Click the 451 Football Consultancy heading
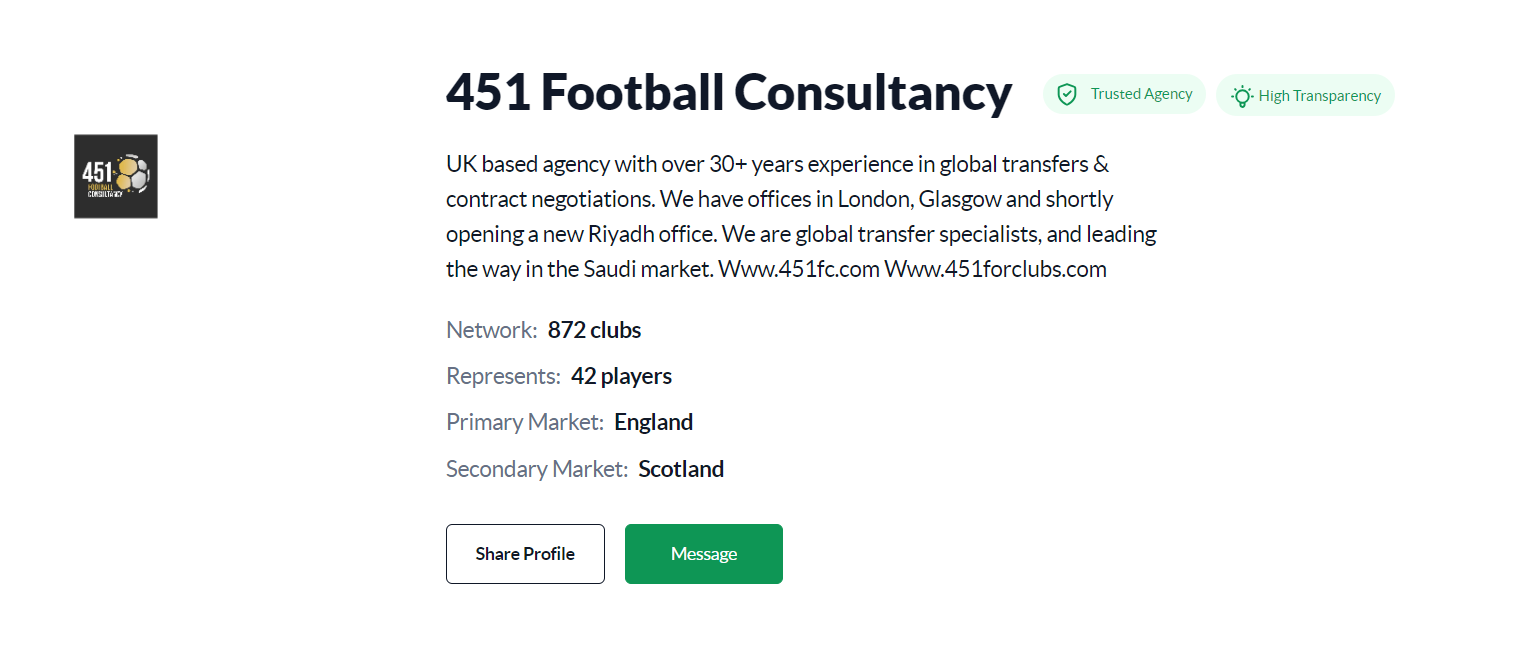1532x667 pixels. (x=729, y=92)
